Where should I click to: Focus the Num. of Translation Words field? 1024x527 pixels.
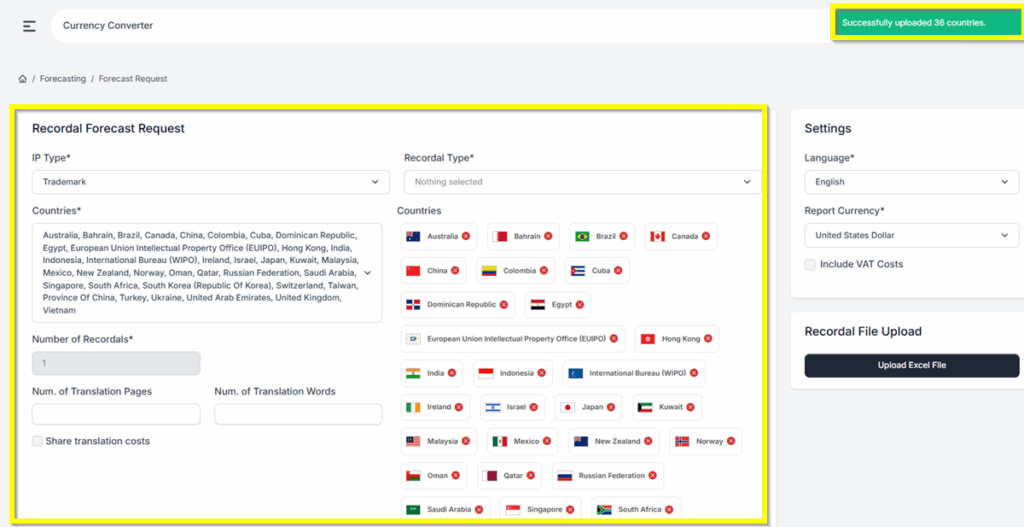pyautogui.click(x=298, y=414)
